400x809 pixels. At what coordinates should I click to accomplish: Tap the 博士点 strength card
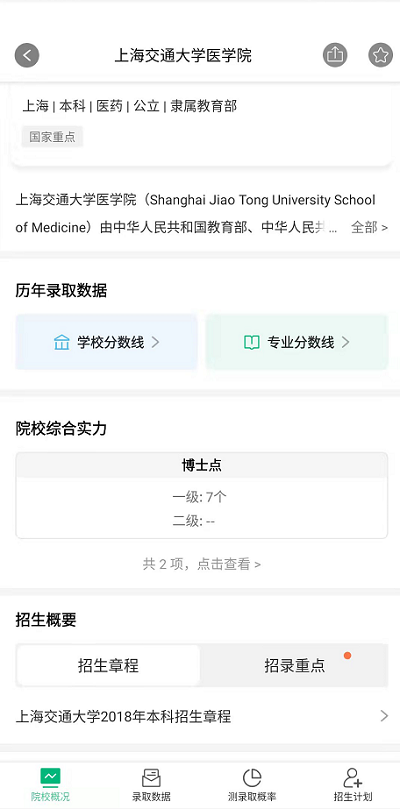pos(201,496)
